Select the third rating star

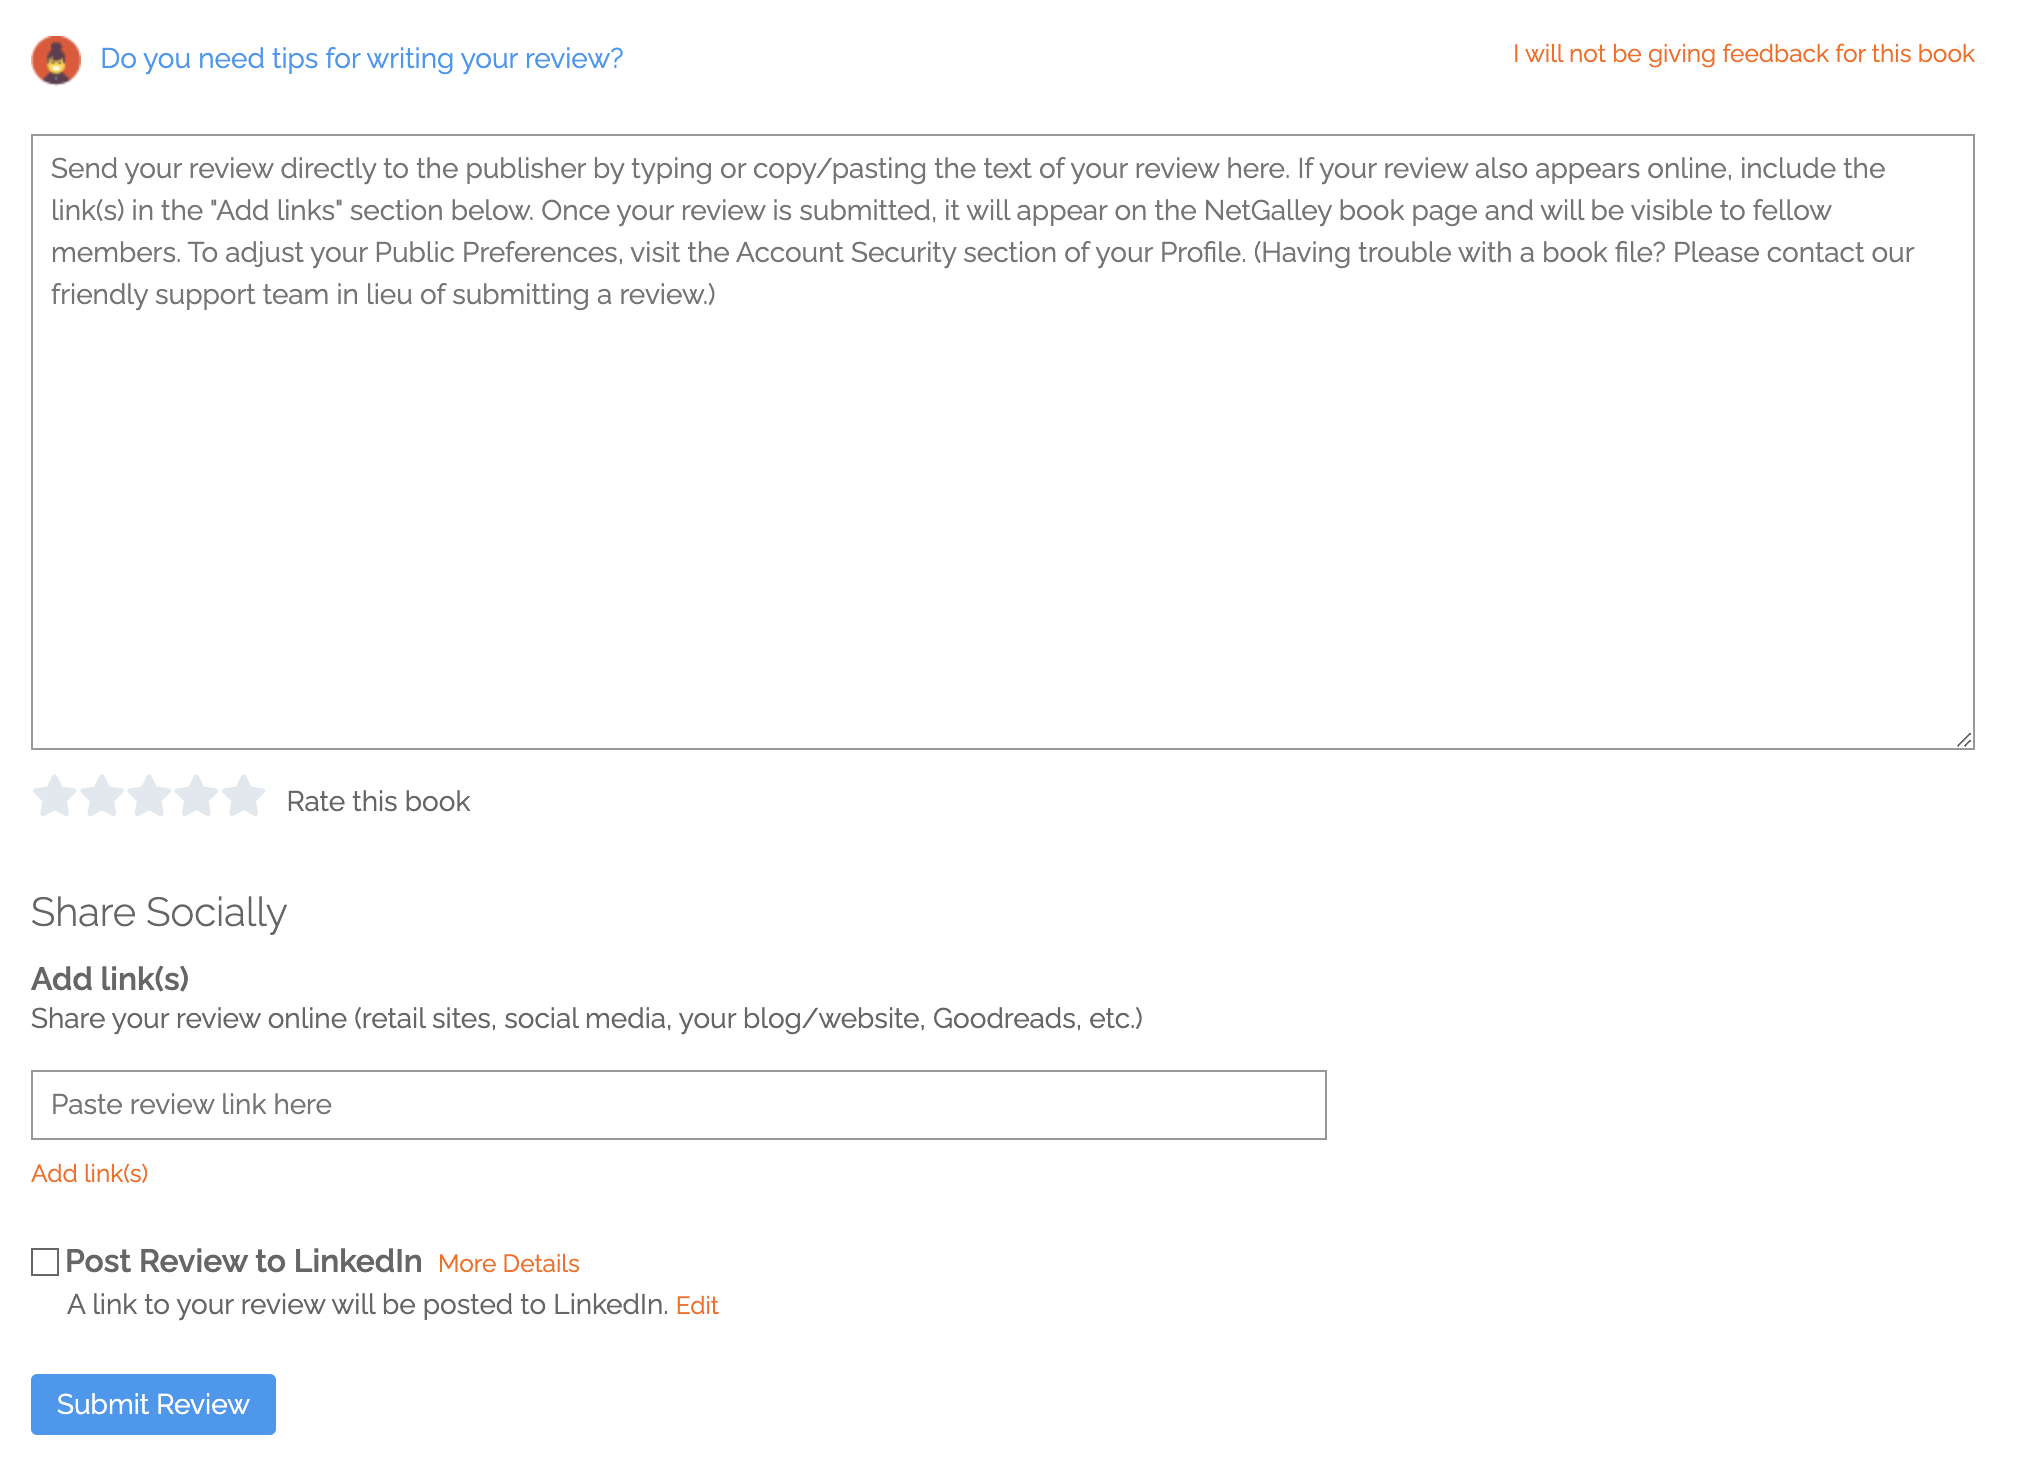(149, 797)
